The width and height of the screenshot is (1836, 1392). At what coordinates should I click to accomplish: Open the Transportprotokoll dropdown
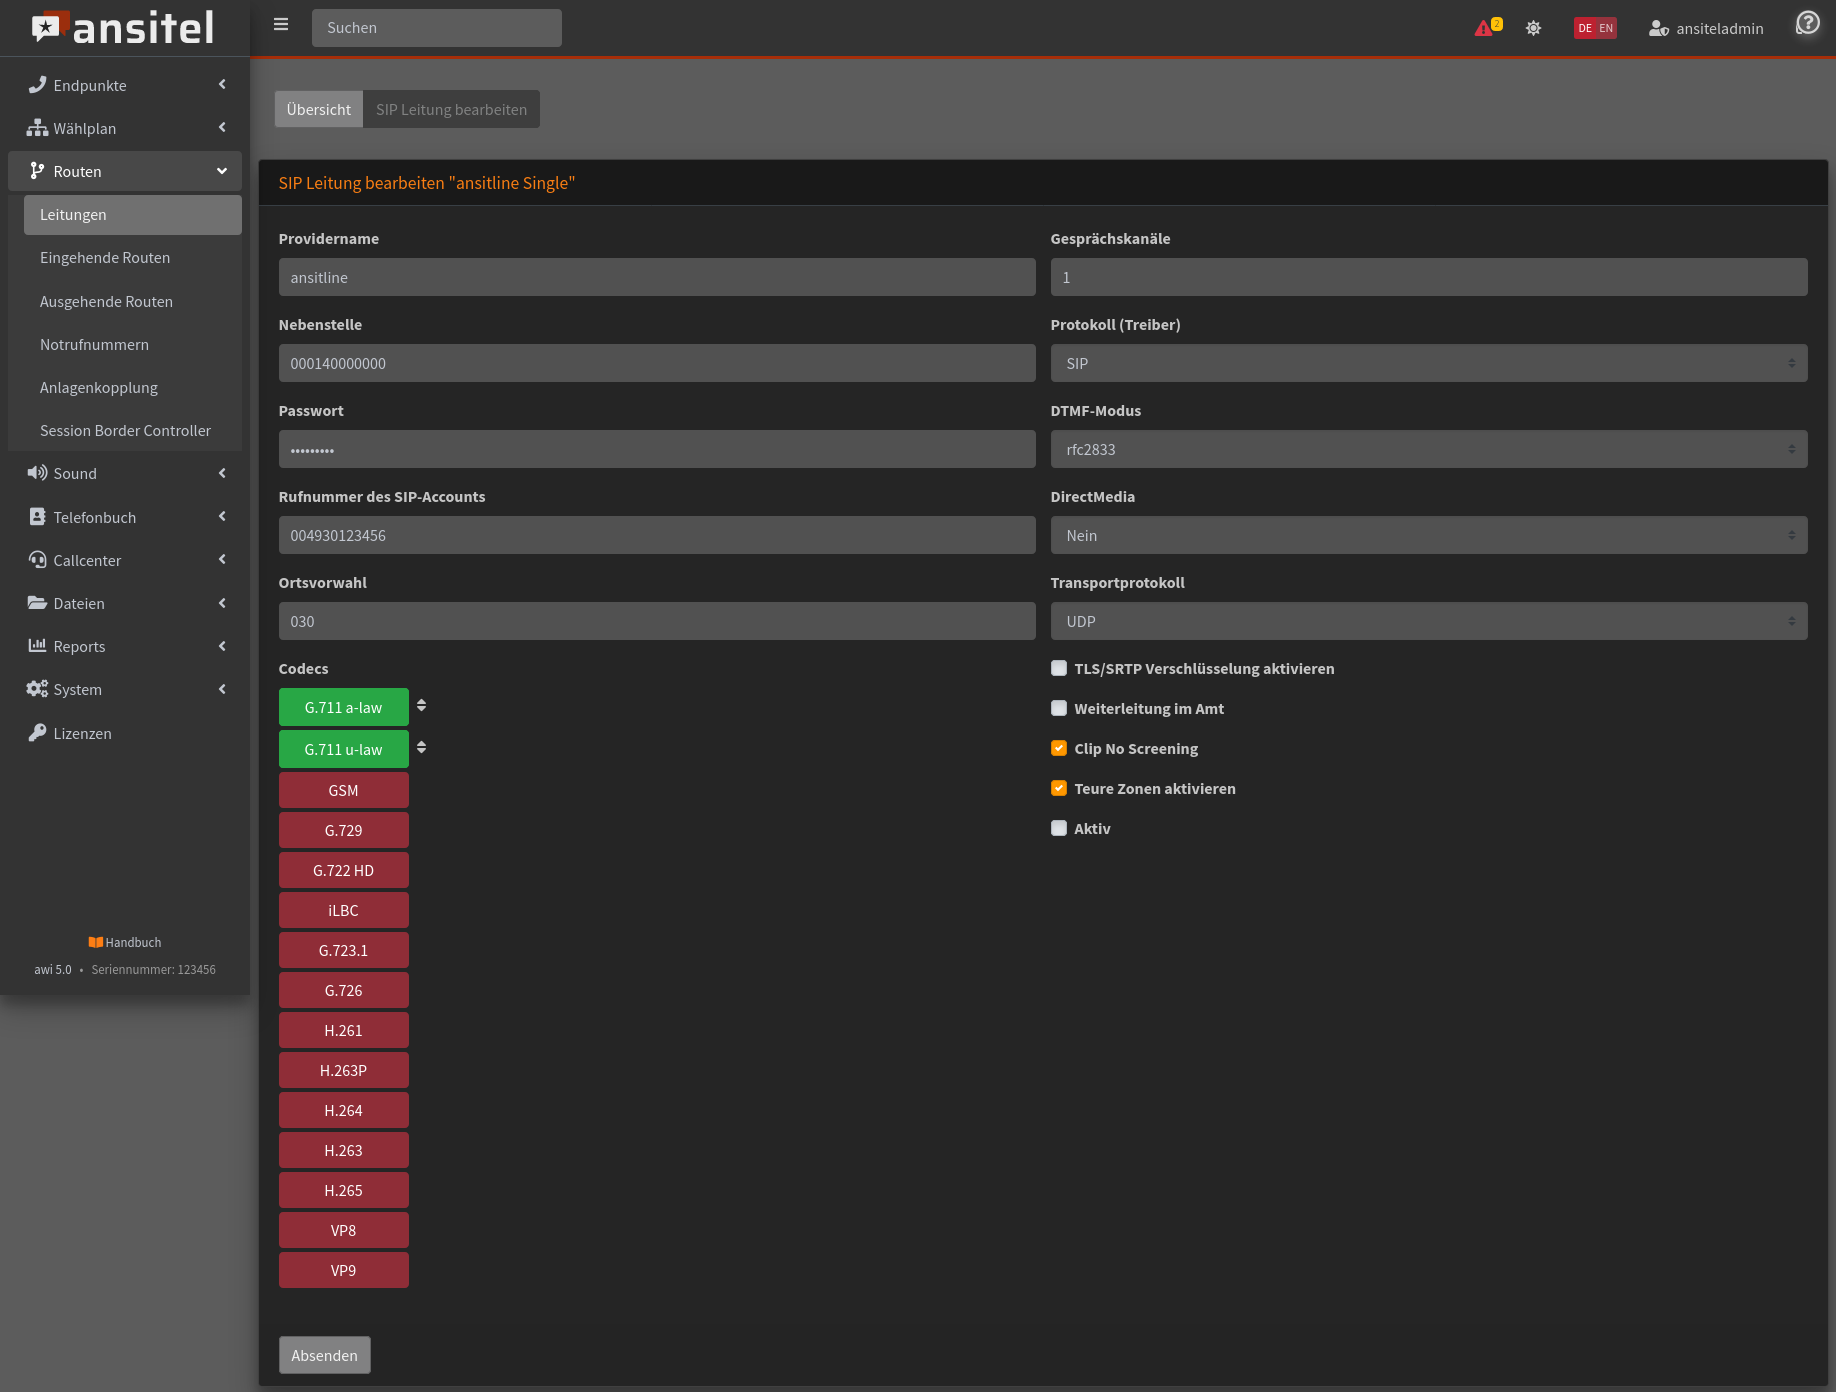pyautogui.click(x=1428, y=621)
